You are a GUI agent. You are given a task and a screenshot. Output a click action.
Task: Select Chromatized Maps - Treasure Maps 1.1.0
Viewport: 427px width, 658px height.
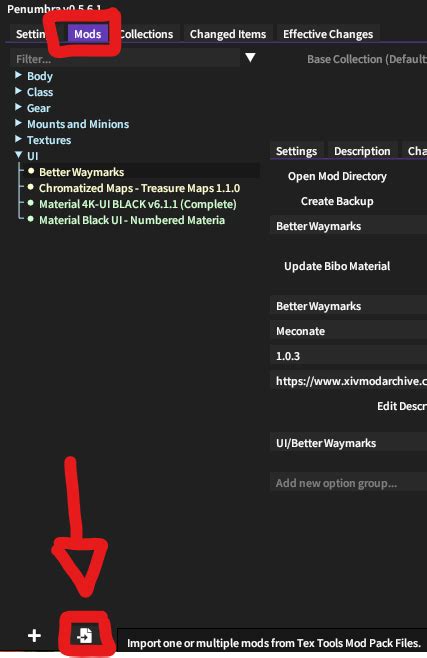tap(139, 188)
